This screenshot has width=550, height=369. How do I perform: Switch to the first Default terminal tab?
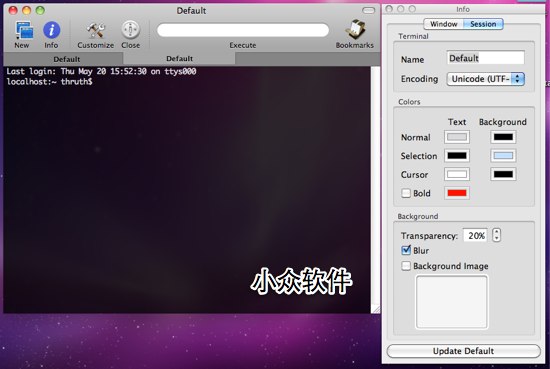coord(63,59)
